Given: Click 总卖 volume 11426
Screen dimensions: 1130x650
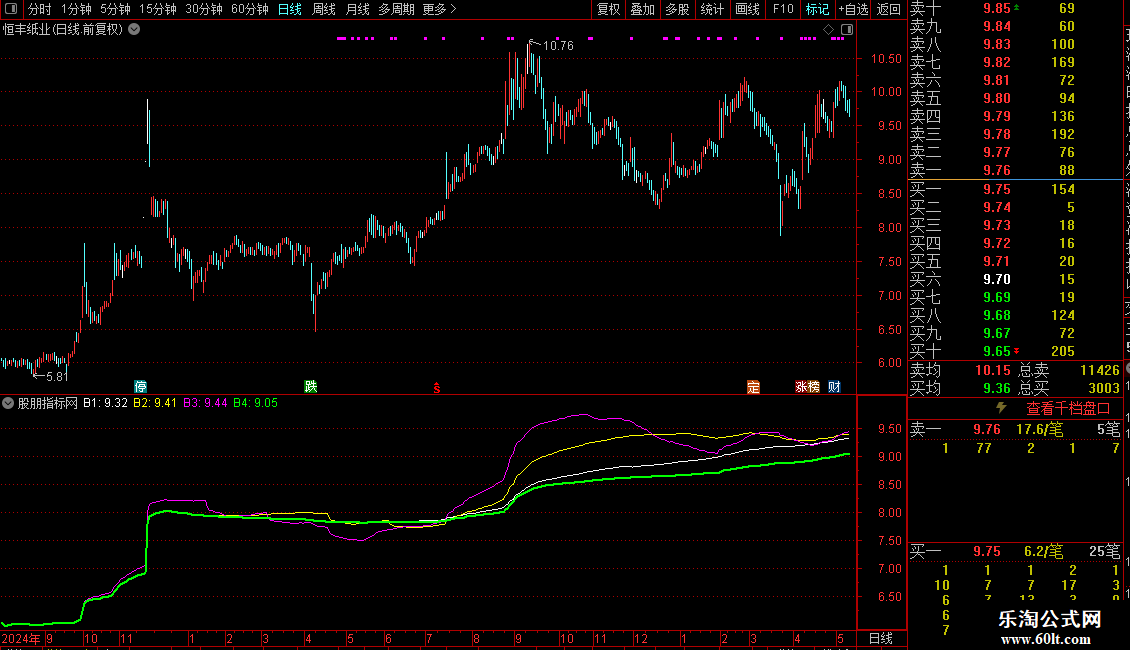Looking at the screenshot, I should pos(1100,370).
